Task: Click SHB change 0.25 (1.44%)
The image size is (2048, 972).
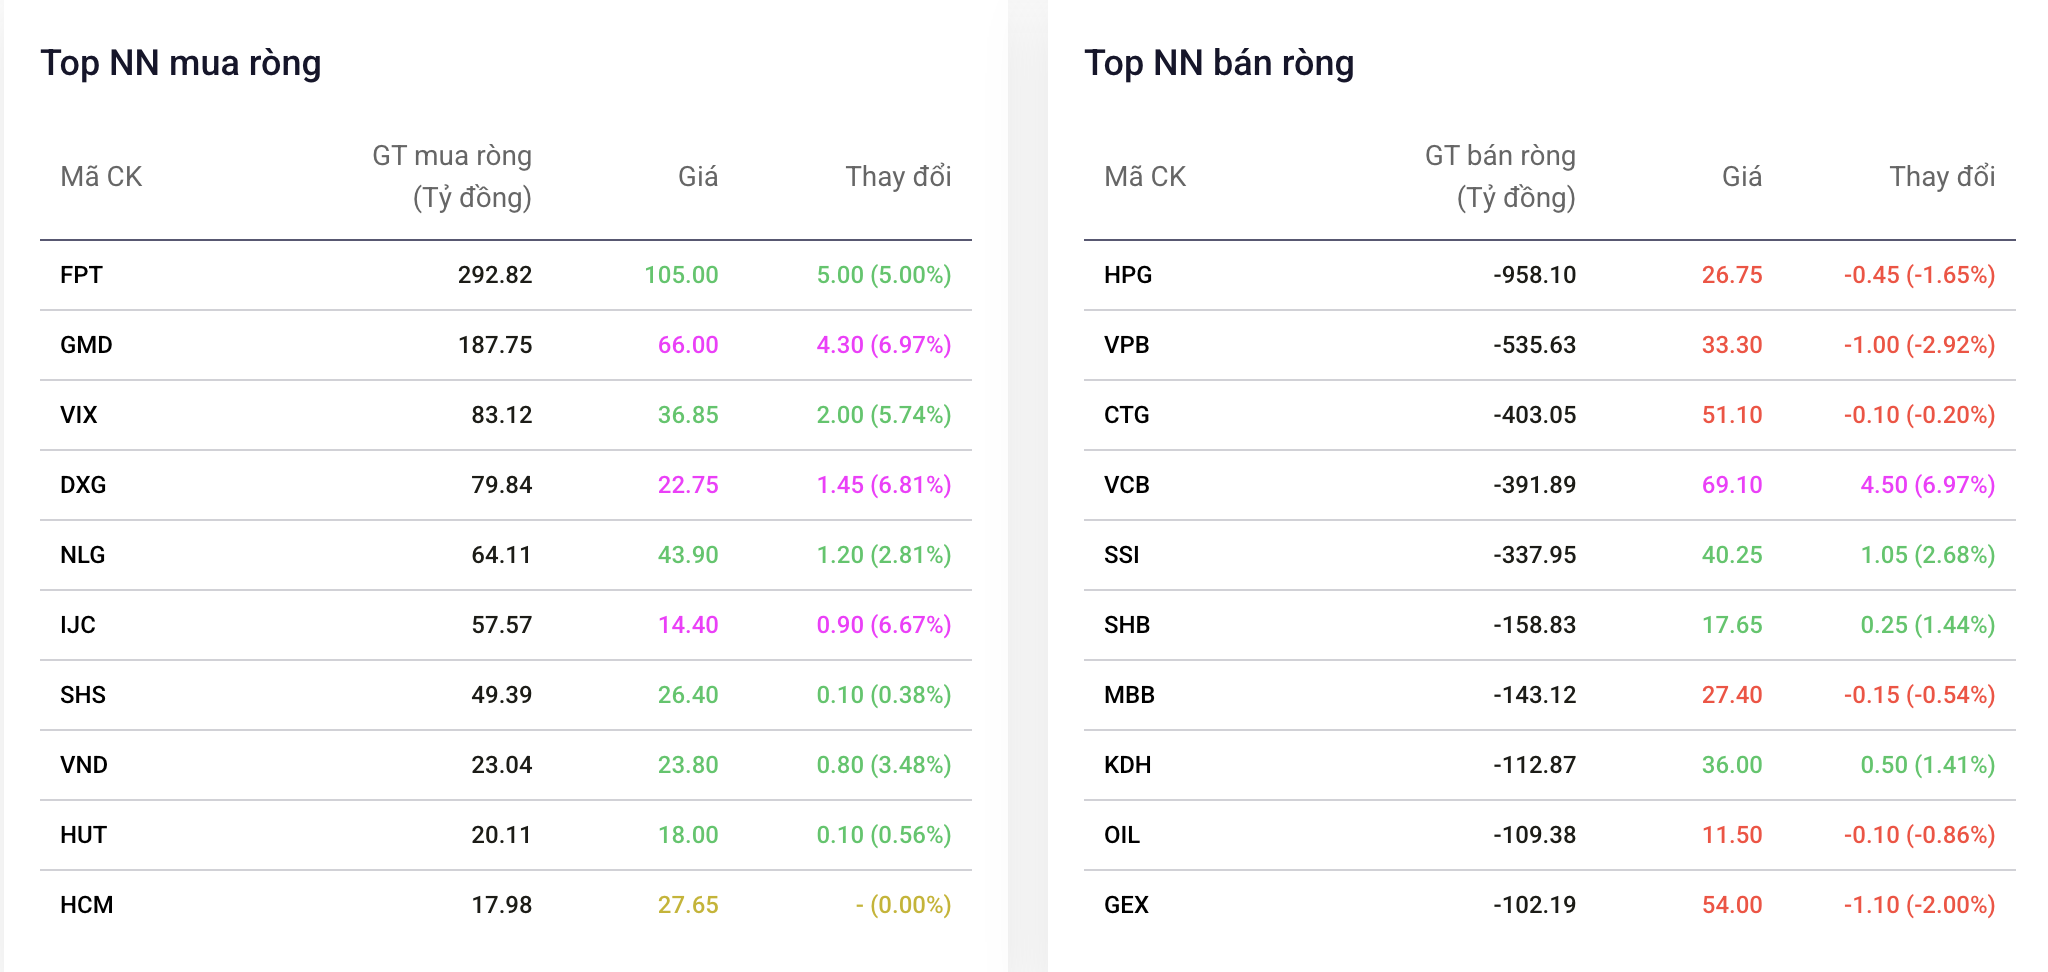Action: [1928, 625]
